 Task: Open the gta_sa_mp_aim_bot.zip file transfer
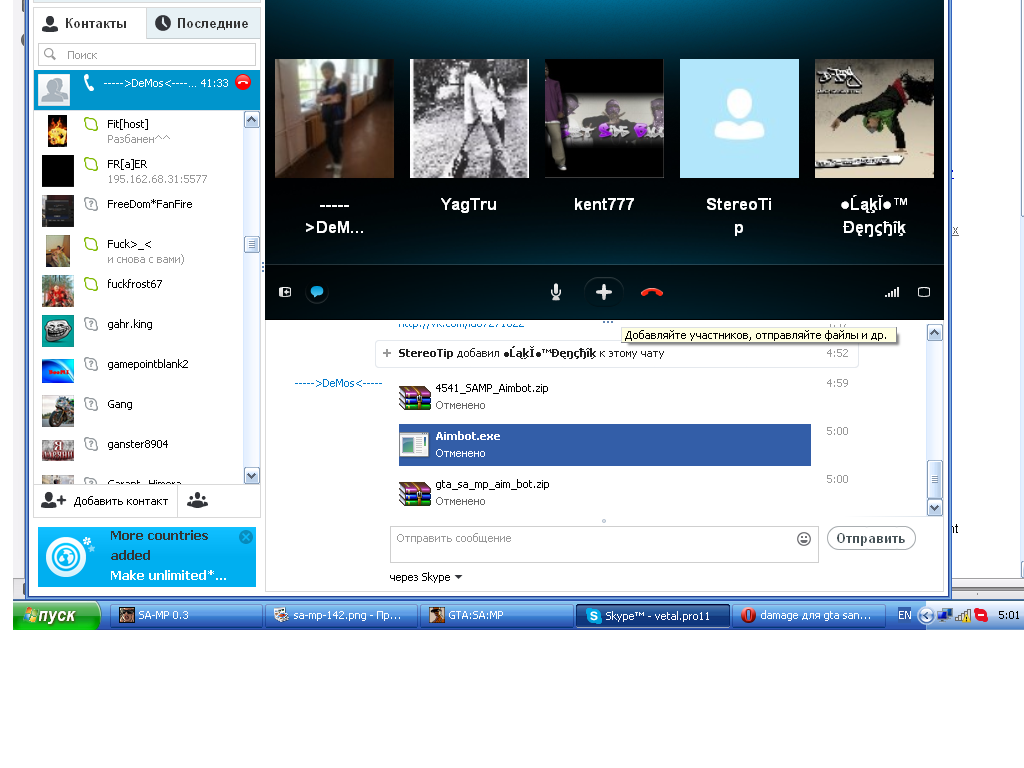tap(604, 492)
